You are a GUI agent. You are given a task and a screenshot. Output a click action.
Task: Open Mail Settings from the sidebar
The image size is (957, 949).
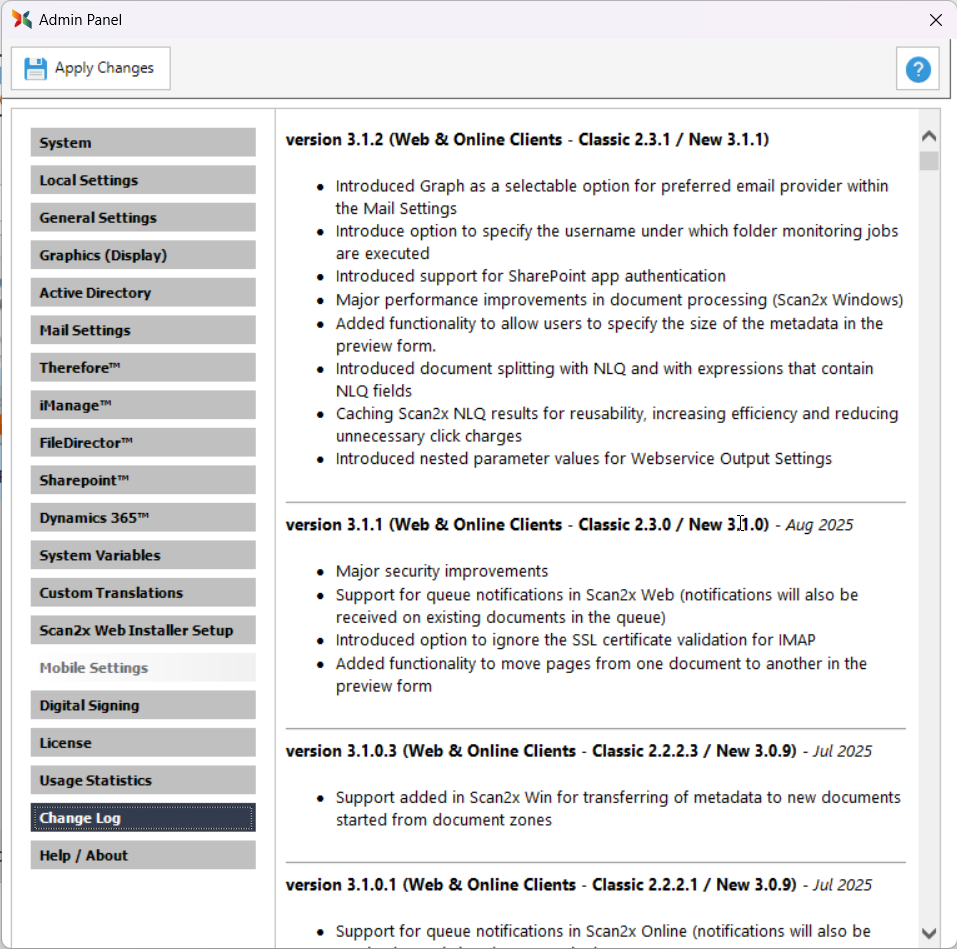[x=143, y=330]
